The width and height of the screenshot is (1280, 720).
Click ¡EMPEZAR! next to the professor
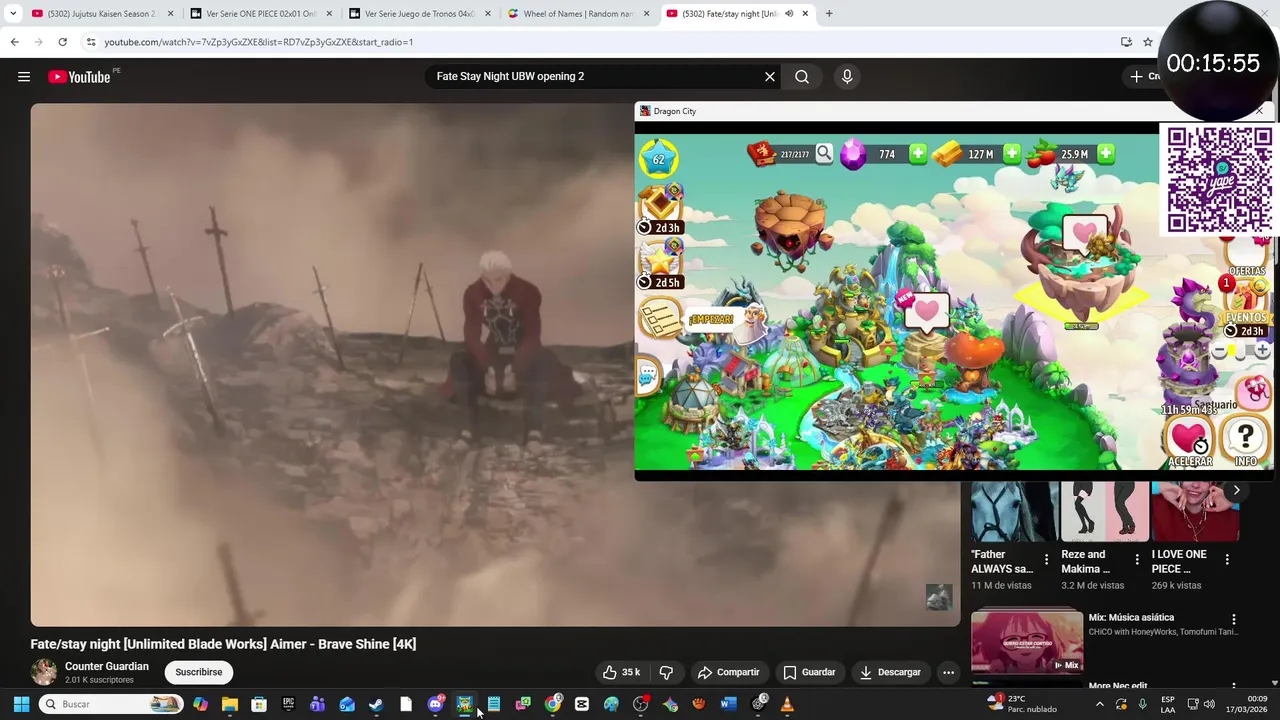(x=711, y=320)
